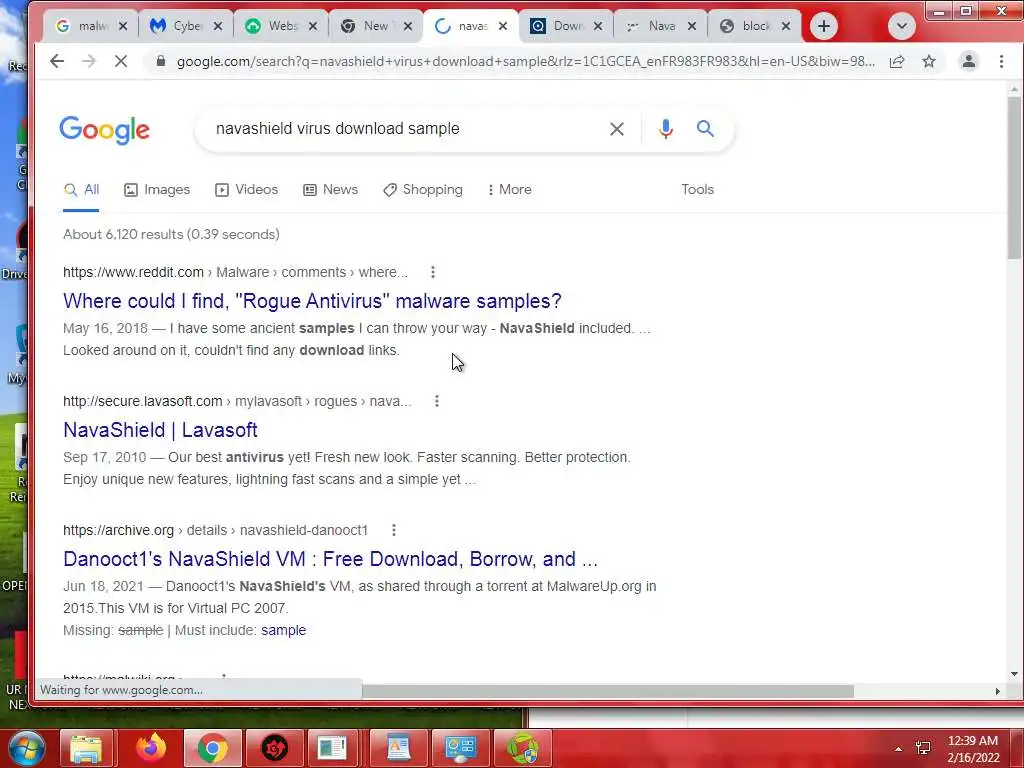The width and height of the screenshot is (1024, 768).
Task: Open the tab search dropdown arrow
Action: click(902, 26)
